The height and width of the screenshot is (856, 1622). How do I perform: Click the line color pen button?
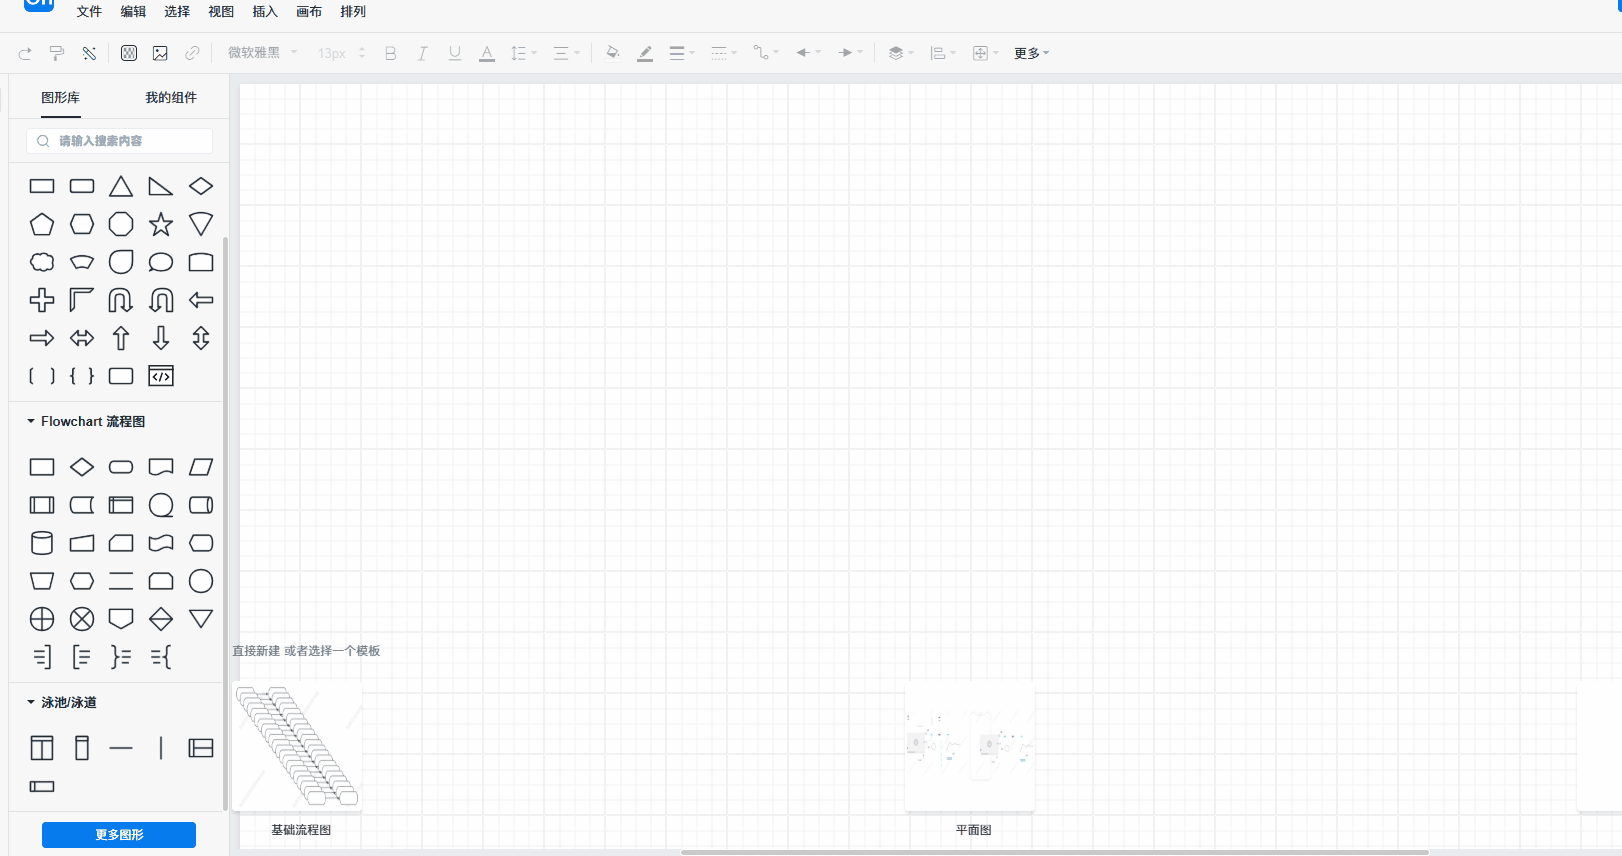click(645, 53)
